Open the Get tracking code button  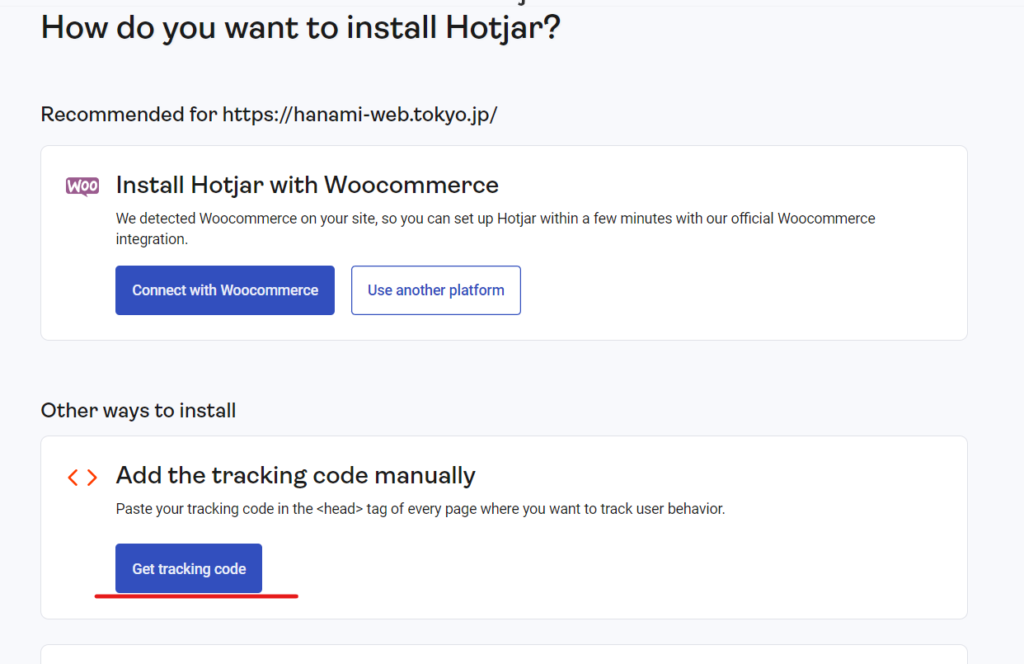point(188,569)
